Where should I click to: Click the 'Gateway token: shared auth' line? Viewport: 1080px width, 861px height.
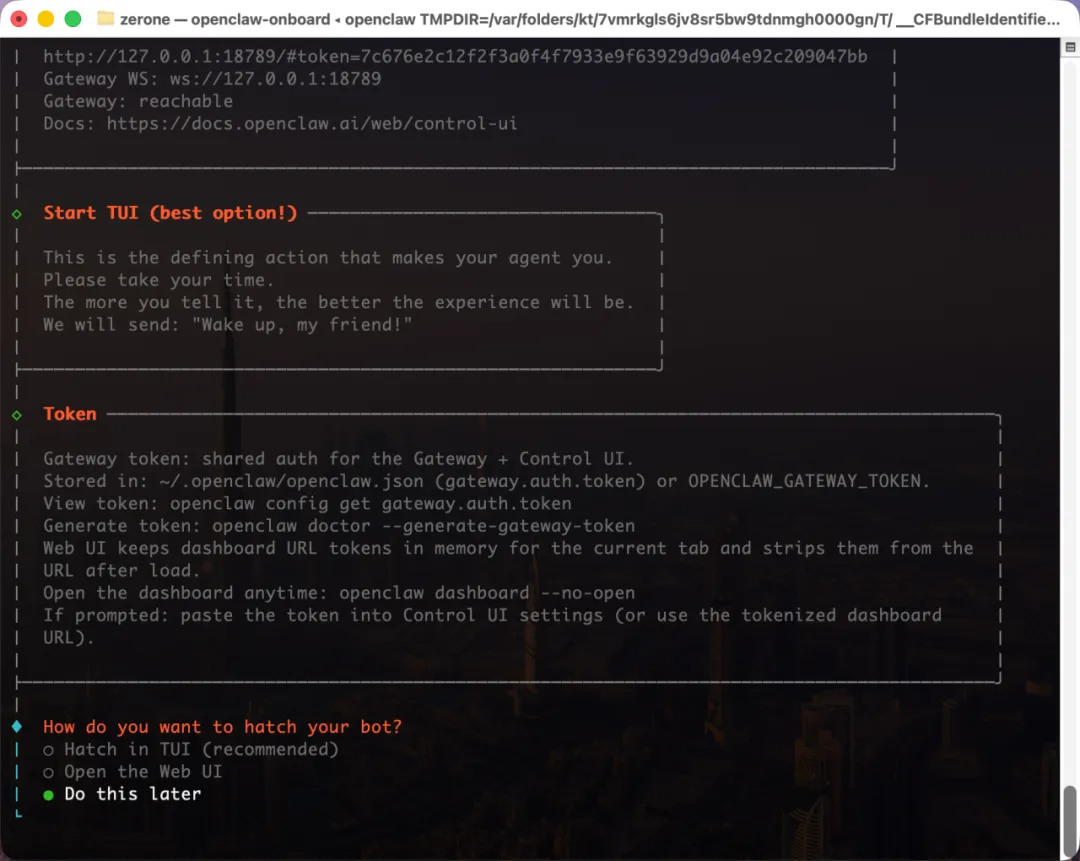(x=338, y=459)
